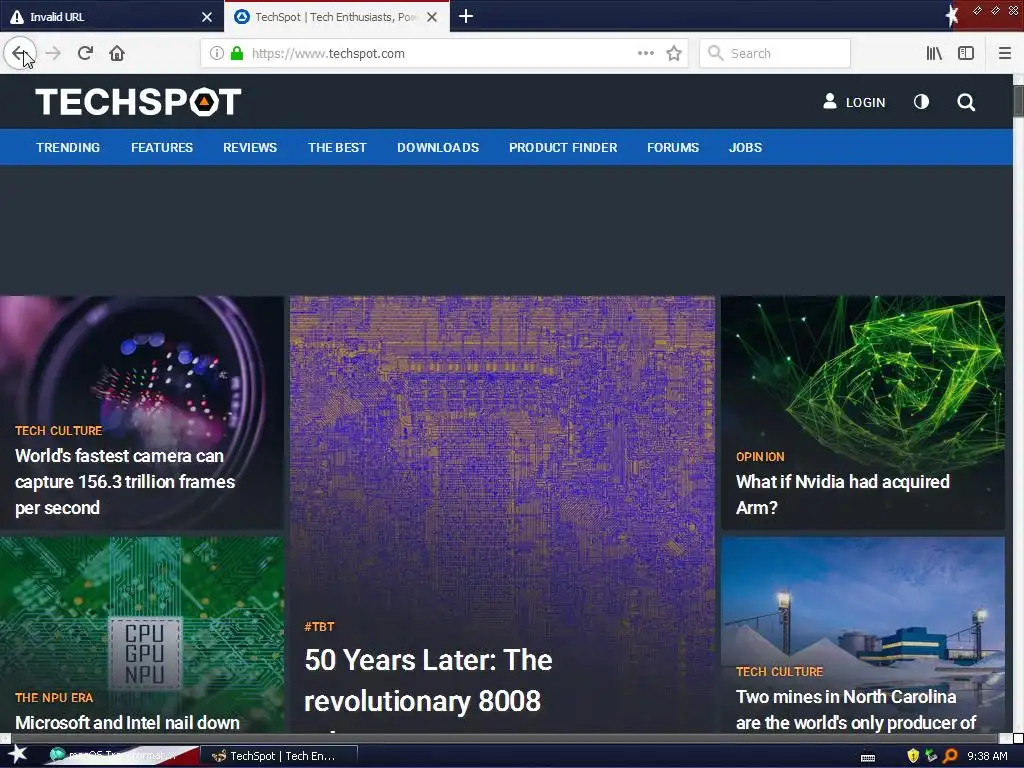The height and width of the screenshot is (768, 1024).
Task: Open the TRENDING menu item
Action: pos(68,148)
